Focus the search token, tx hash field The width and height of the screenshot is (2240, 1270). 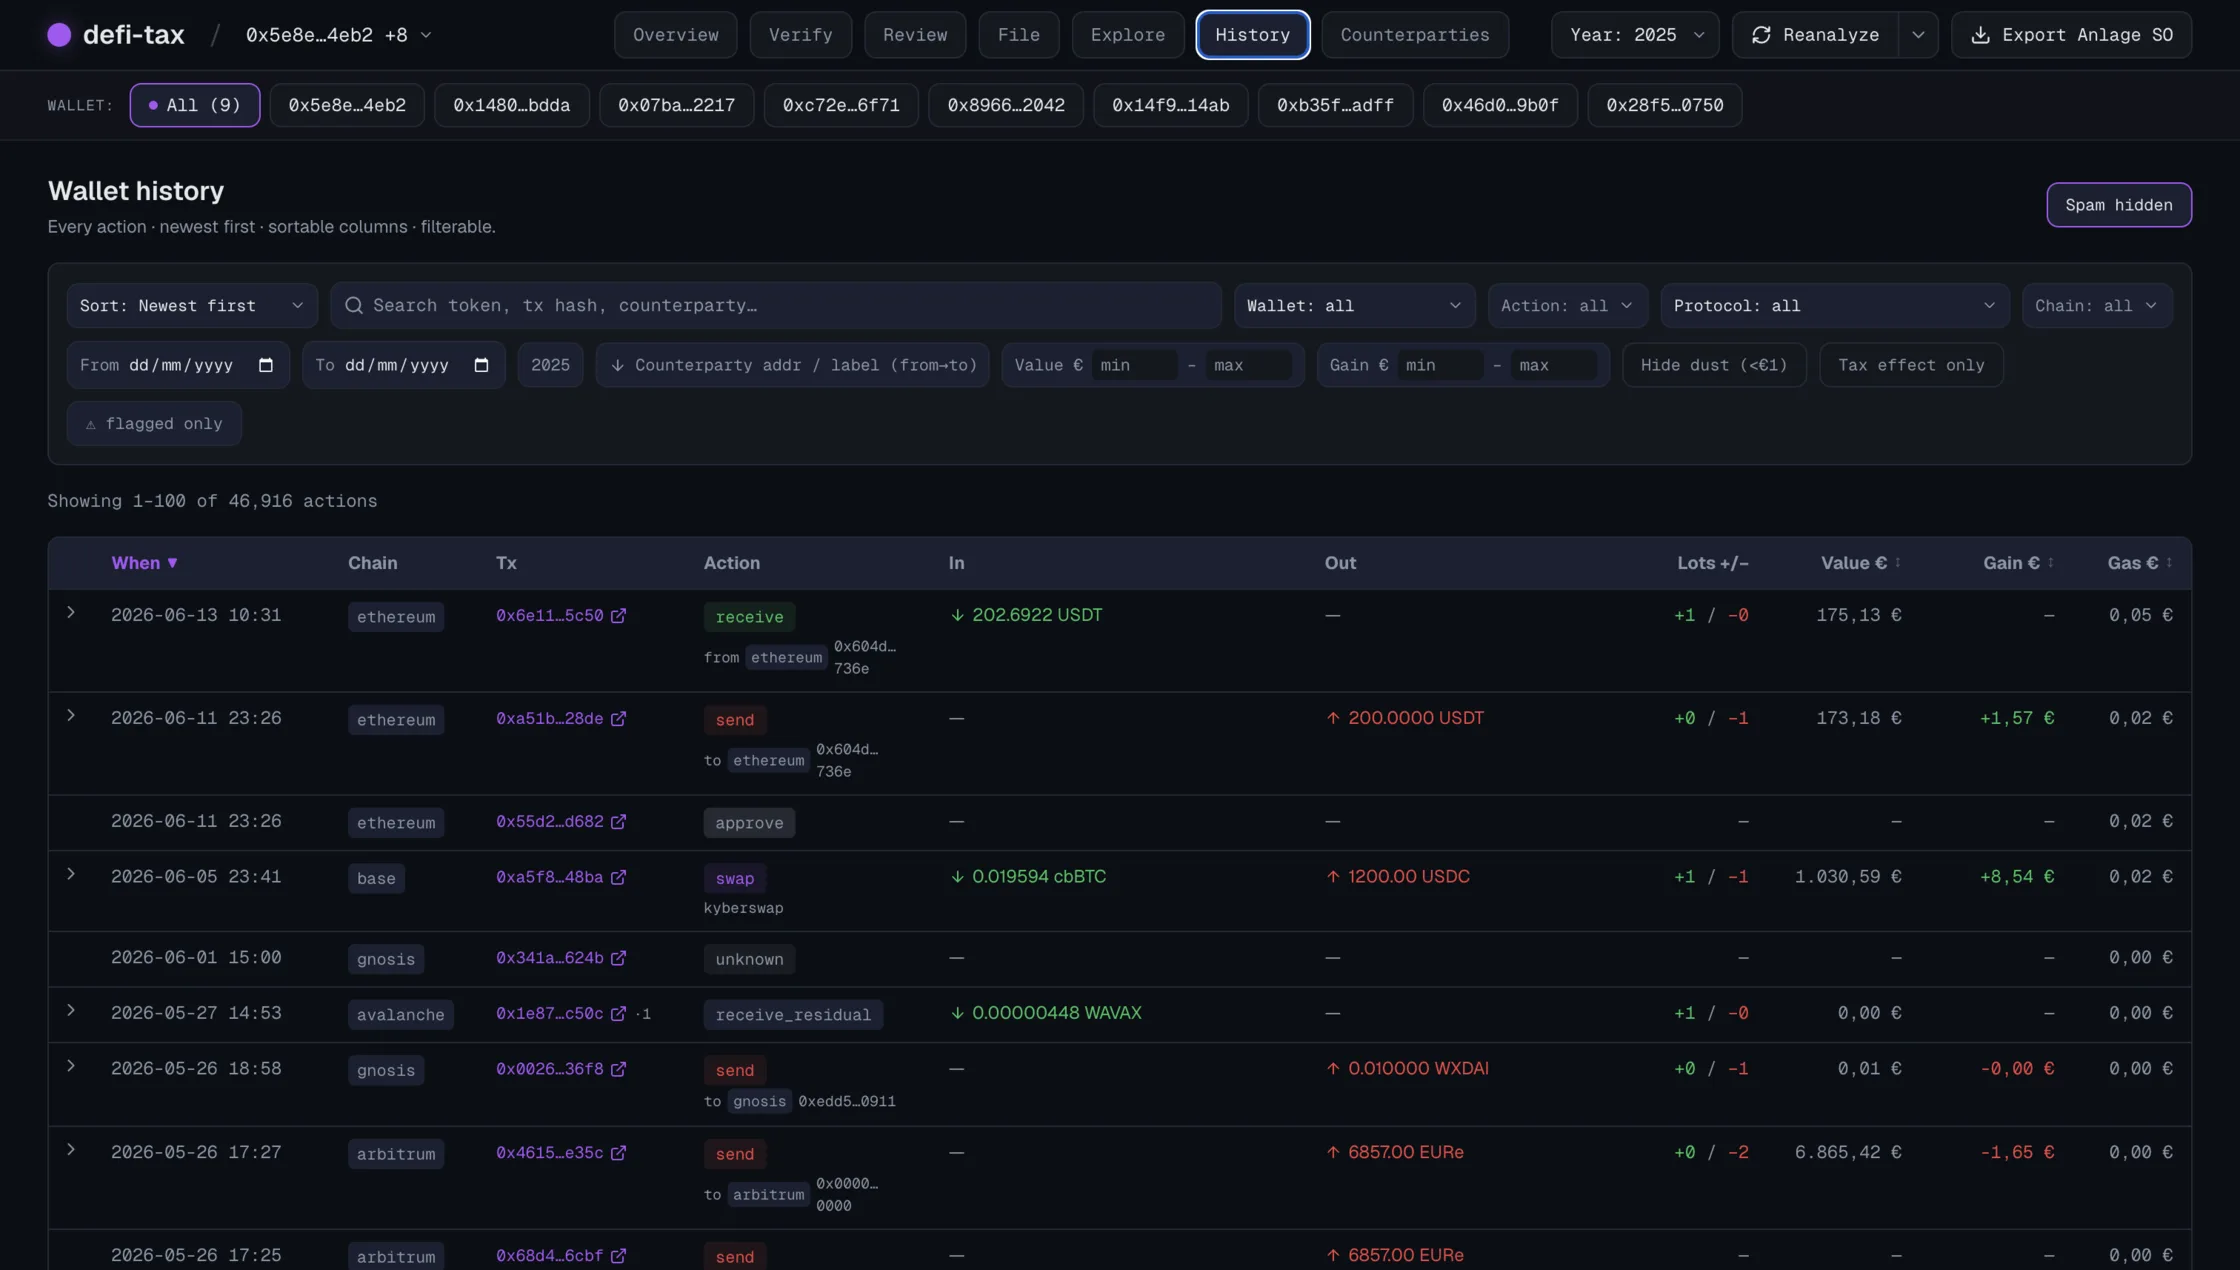coord(776,306)
